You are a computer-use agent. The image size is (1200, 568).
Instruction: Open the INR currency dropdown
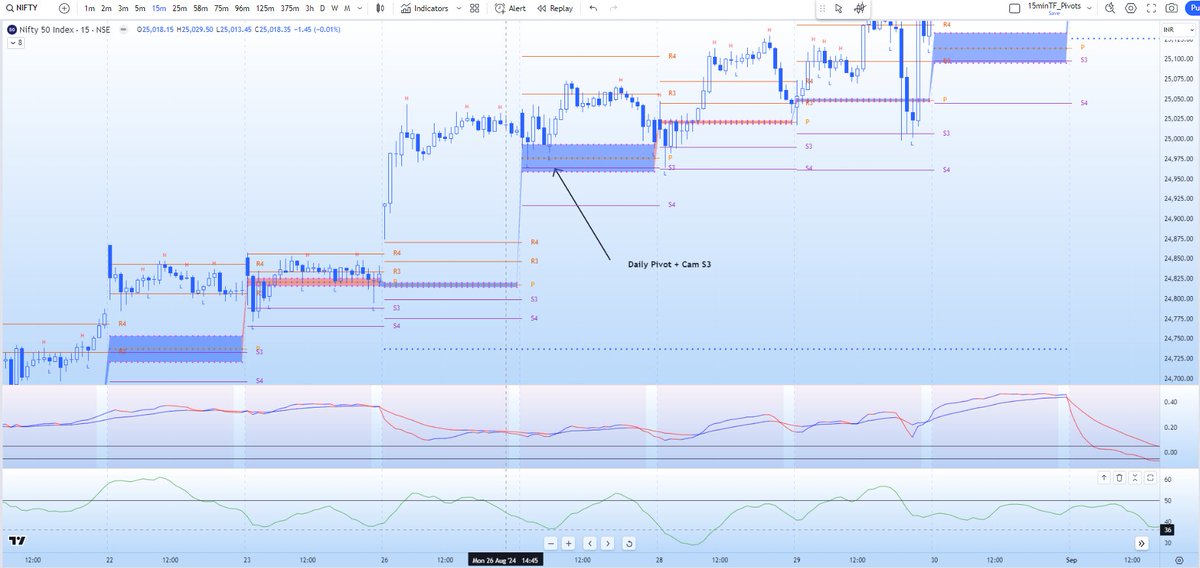coord(1177,29)
